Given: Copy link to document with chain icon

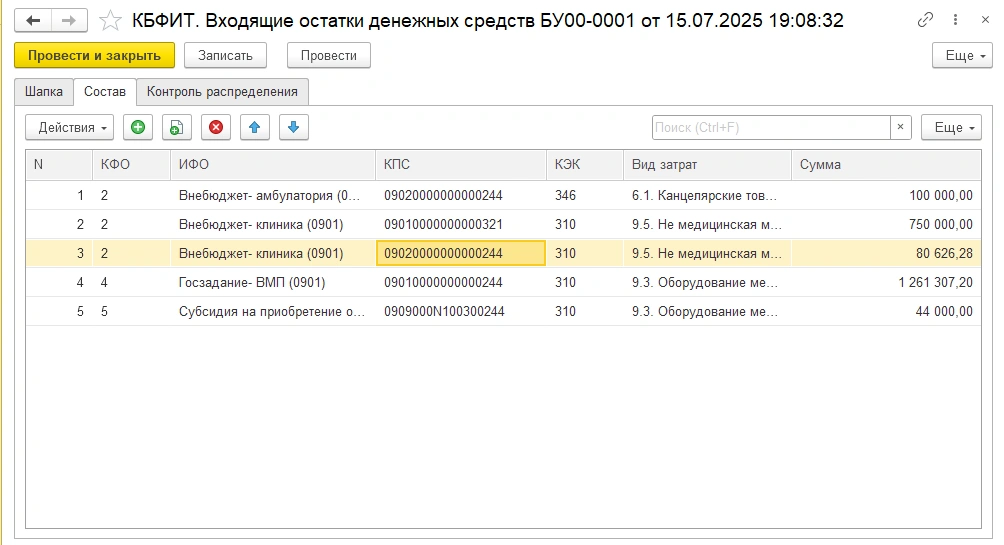Looking at the screenshot, I should click(x=925, y=20).
